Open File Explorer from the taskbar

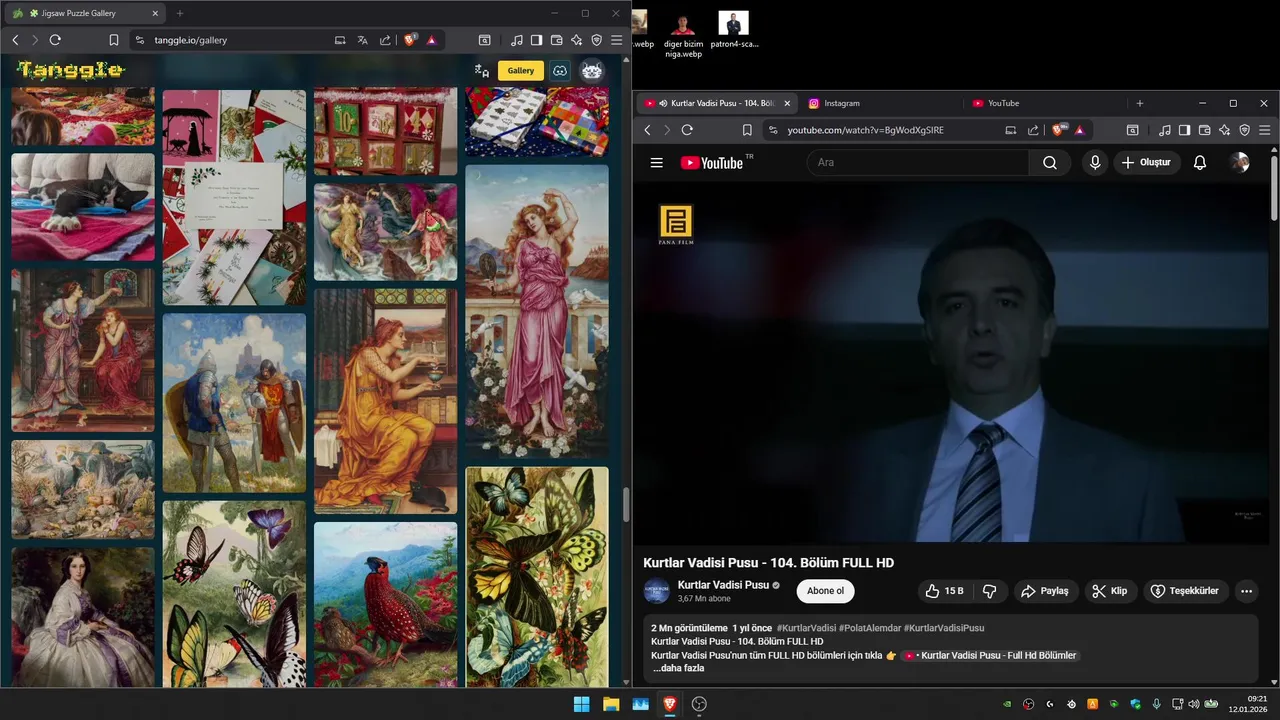click(x=611, y=704)
